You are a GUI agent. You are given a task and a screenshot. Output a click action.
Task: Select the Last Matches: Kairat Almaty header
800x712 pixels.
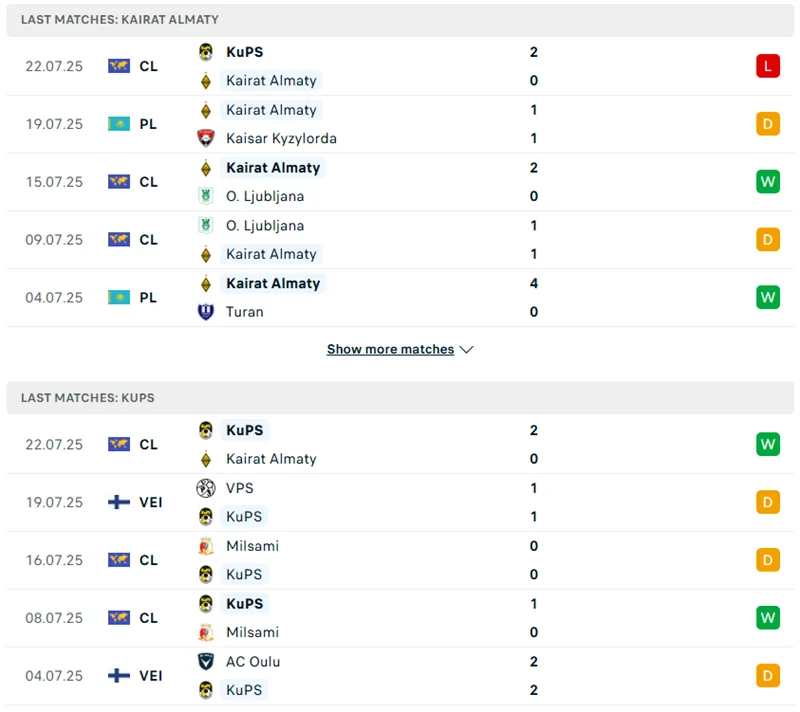pyautogui.click(x=120, y=19)
